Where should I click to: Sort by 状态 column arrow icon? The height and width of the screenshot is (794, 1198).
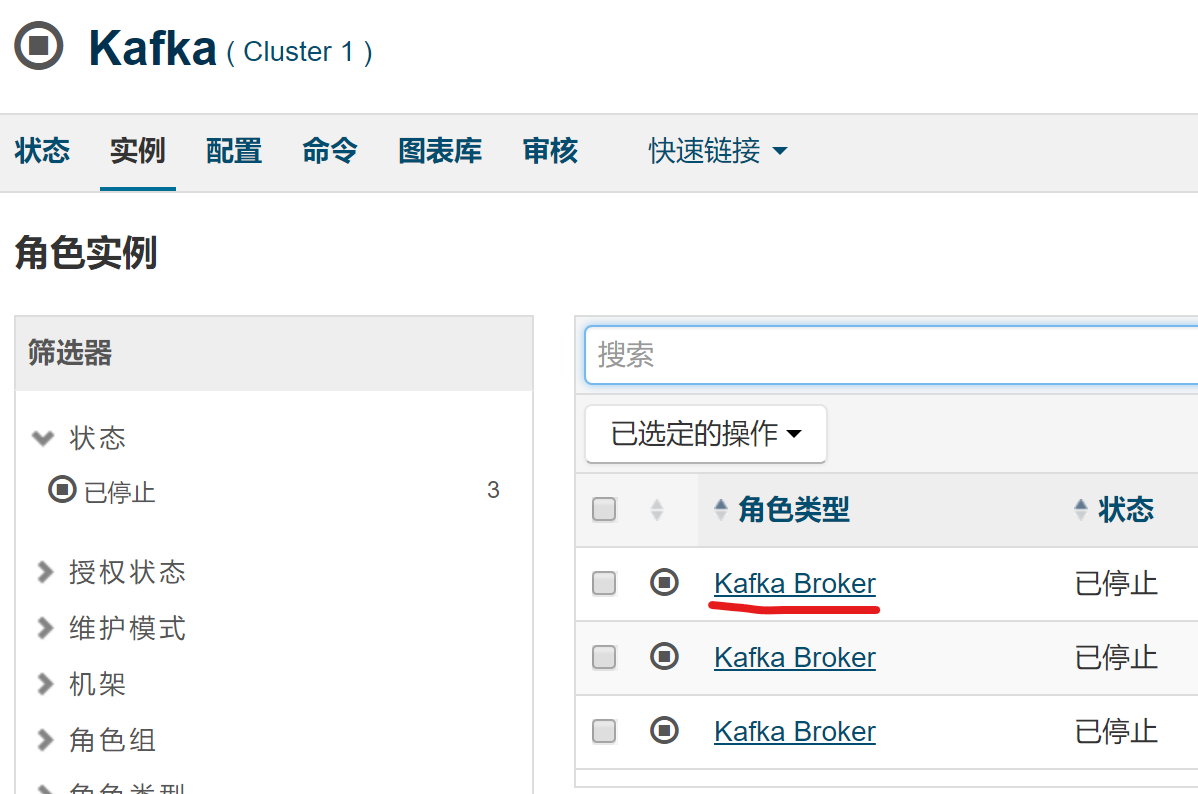(1080, 509)
